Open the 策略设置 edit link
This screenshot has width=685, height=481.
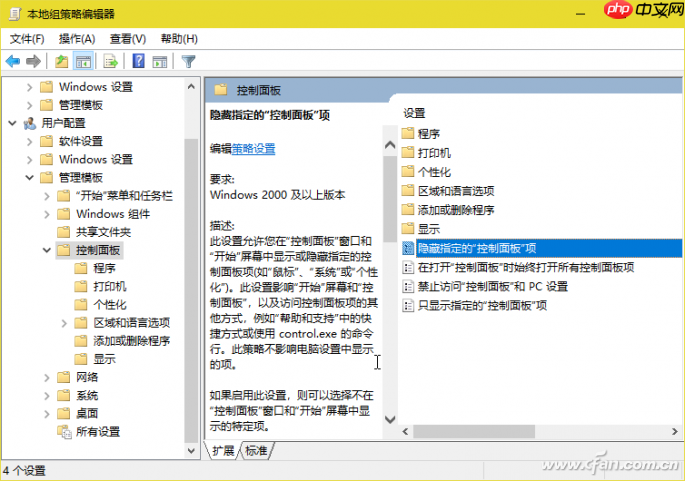coord(253,149)
